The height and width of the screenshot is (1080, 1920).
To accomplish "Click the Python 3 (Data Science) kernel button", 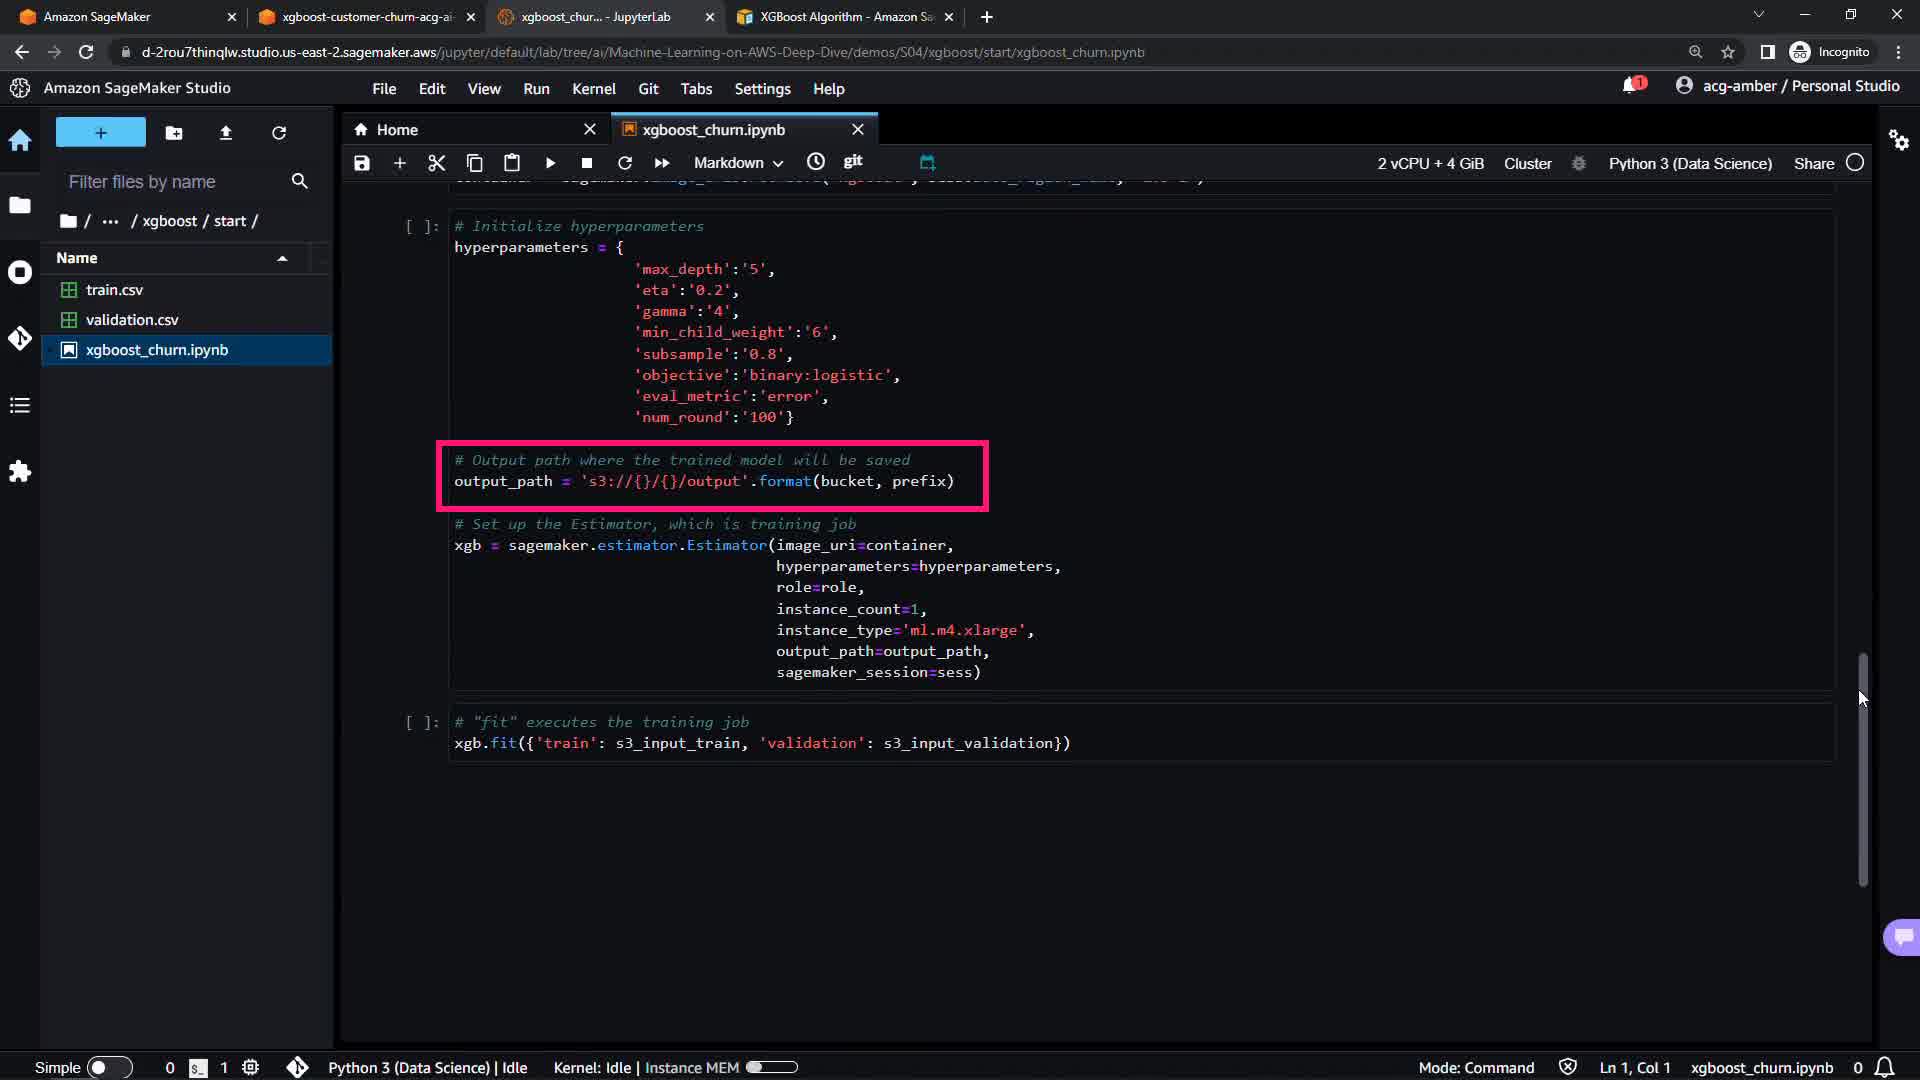I will click(x=1689, y=163).
